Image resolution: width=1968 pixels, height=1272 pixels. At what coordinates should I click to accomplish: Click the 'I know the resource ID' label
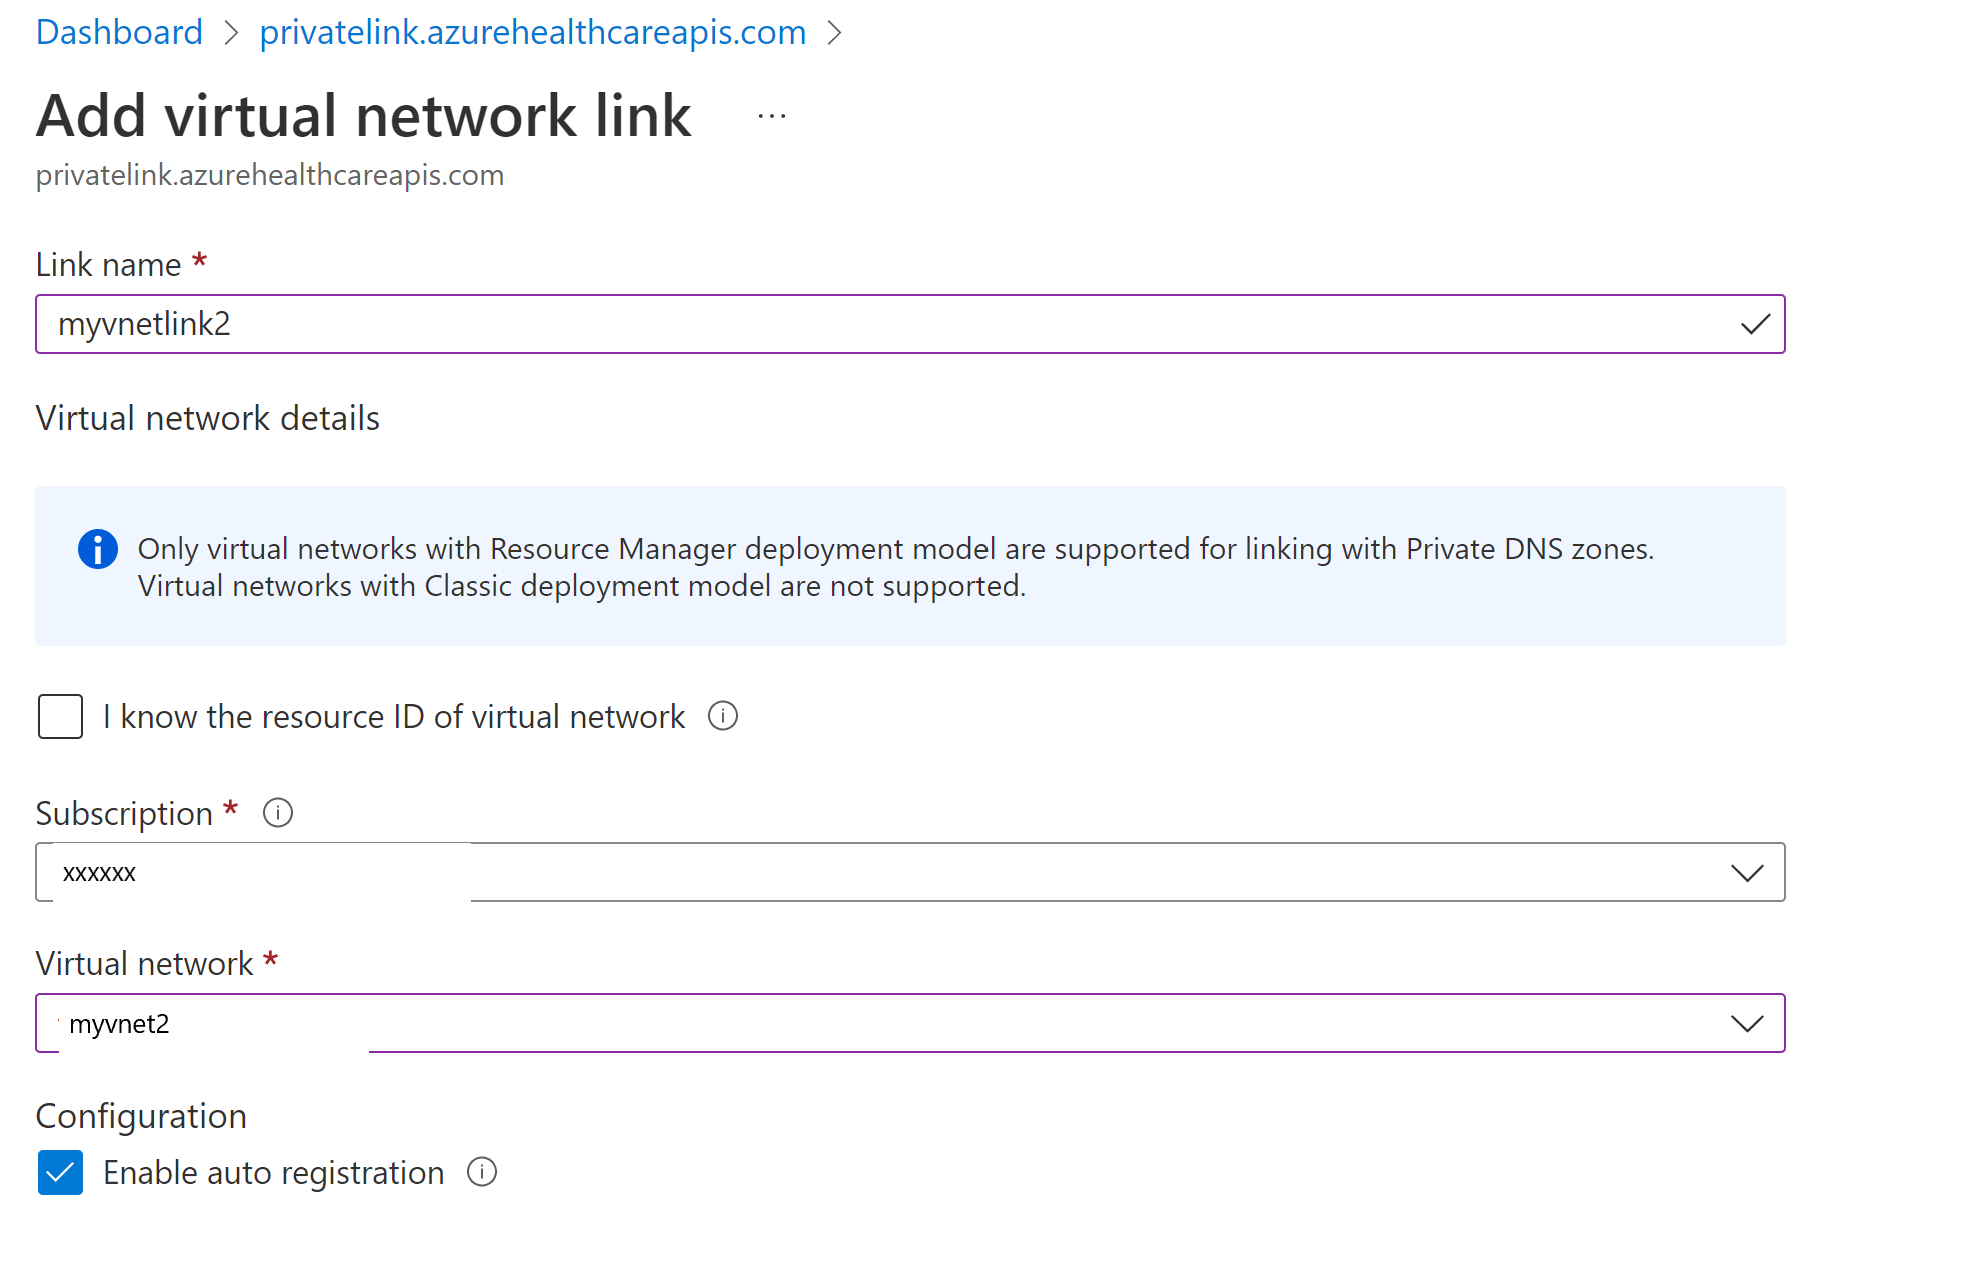(394, 717)
